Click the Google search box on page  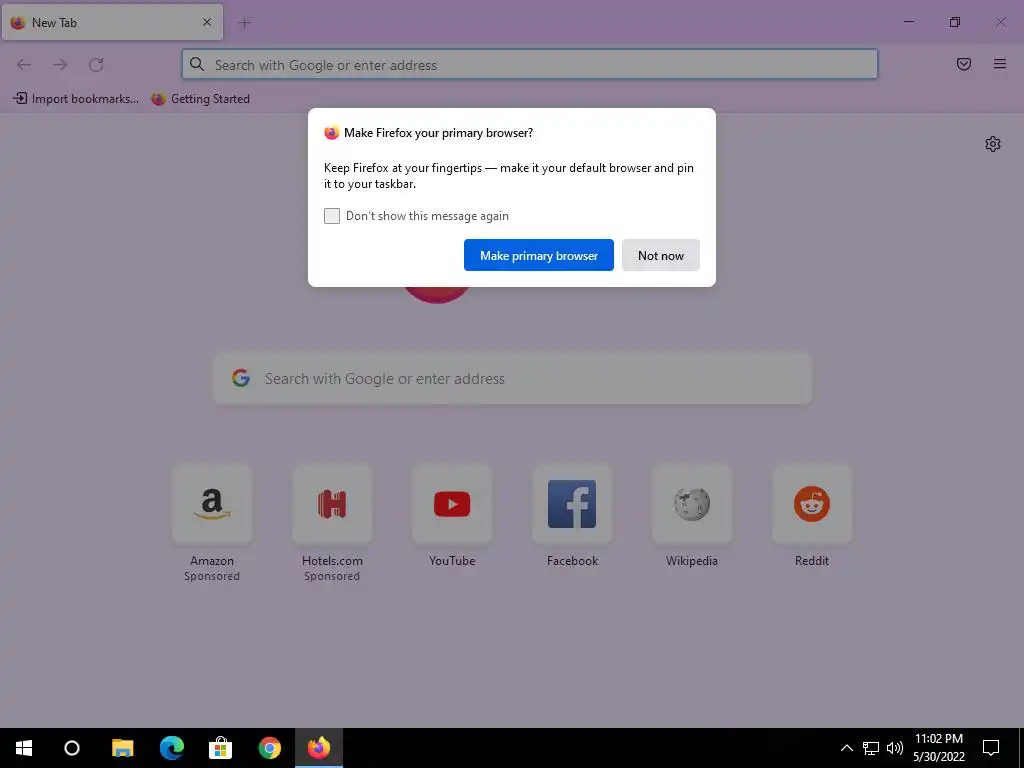click(512, 379)
